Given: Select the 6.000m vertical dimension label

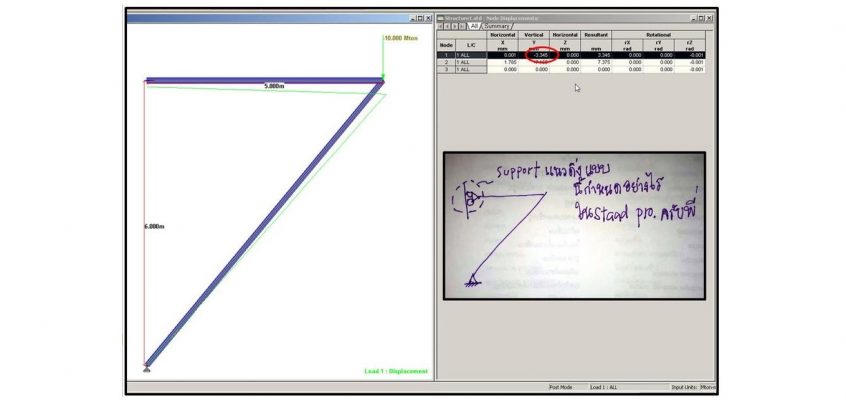Looking at the screenshot, I should click(x=154, y=227).
